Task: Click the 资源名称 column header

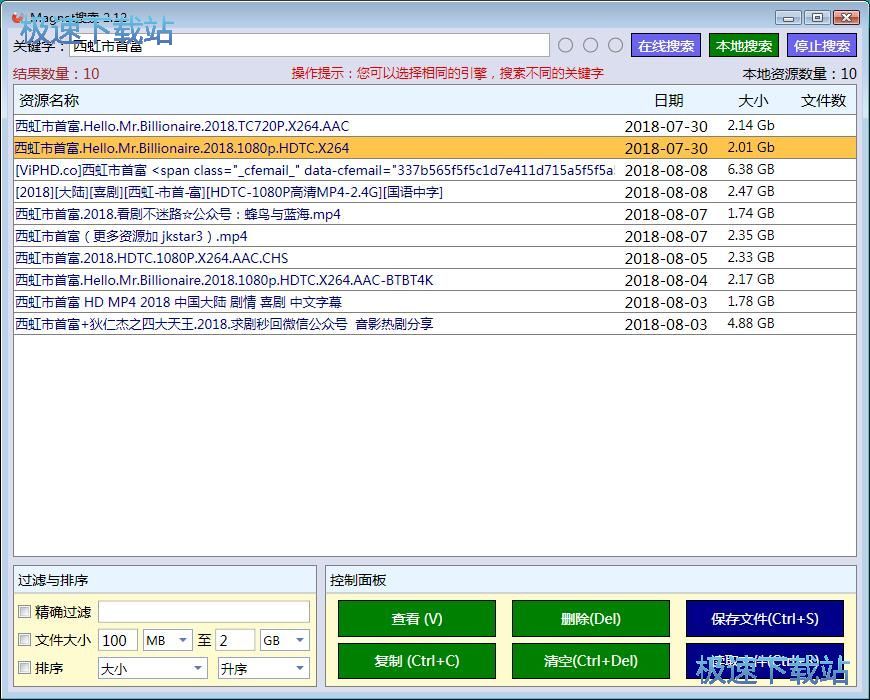Action: pyautogui.click(x=49, y=100)
